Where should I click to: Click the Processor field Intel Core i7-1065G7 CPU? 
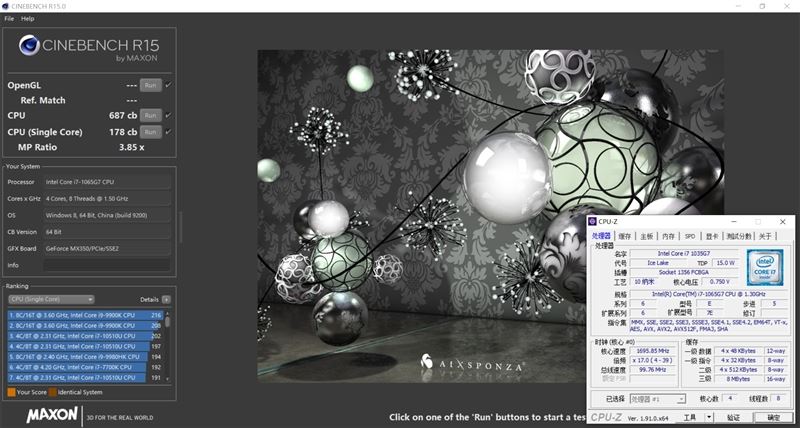coord(107,182)
